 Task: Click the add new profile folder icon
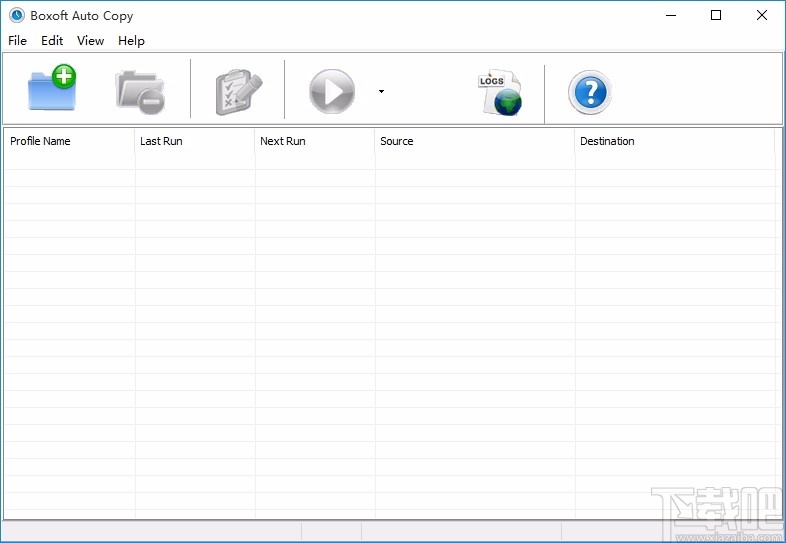(52, 88)
